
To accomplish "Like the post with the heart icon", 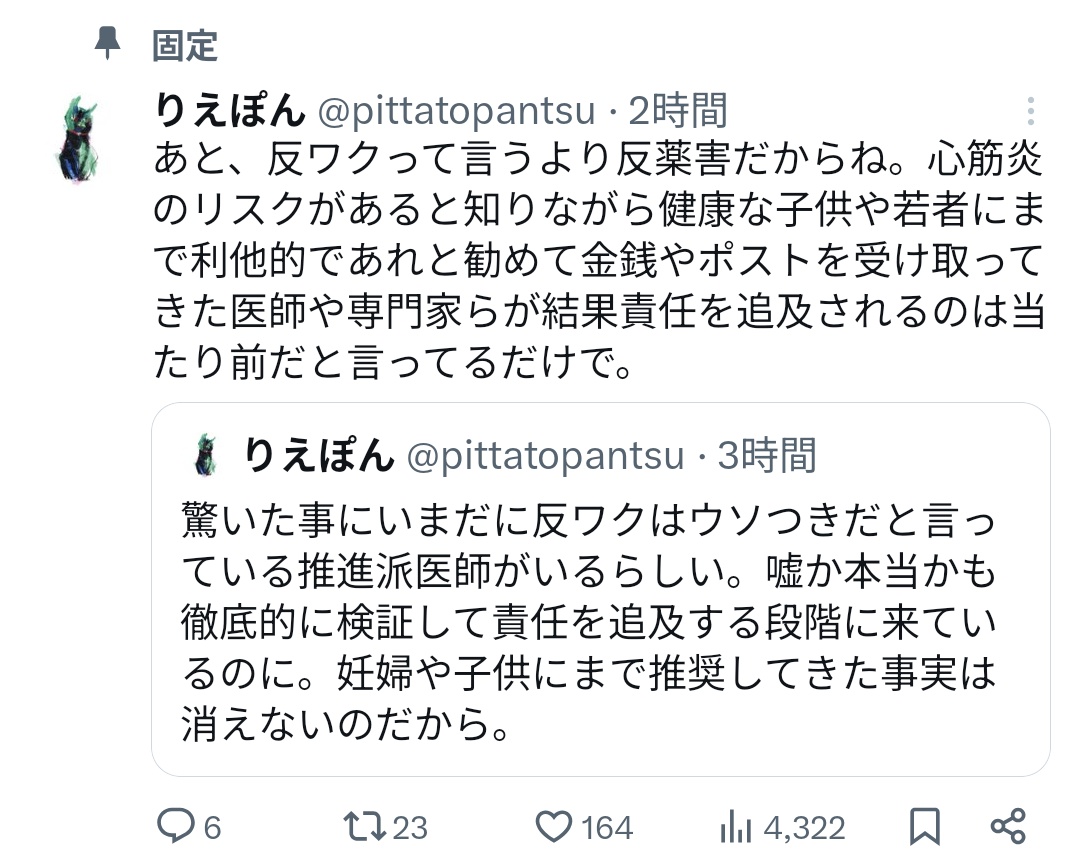I will click(x=553, y=827).
